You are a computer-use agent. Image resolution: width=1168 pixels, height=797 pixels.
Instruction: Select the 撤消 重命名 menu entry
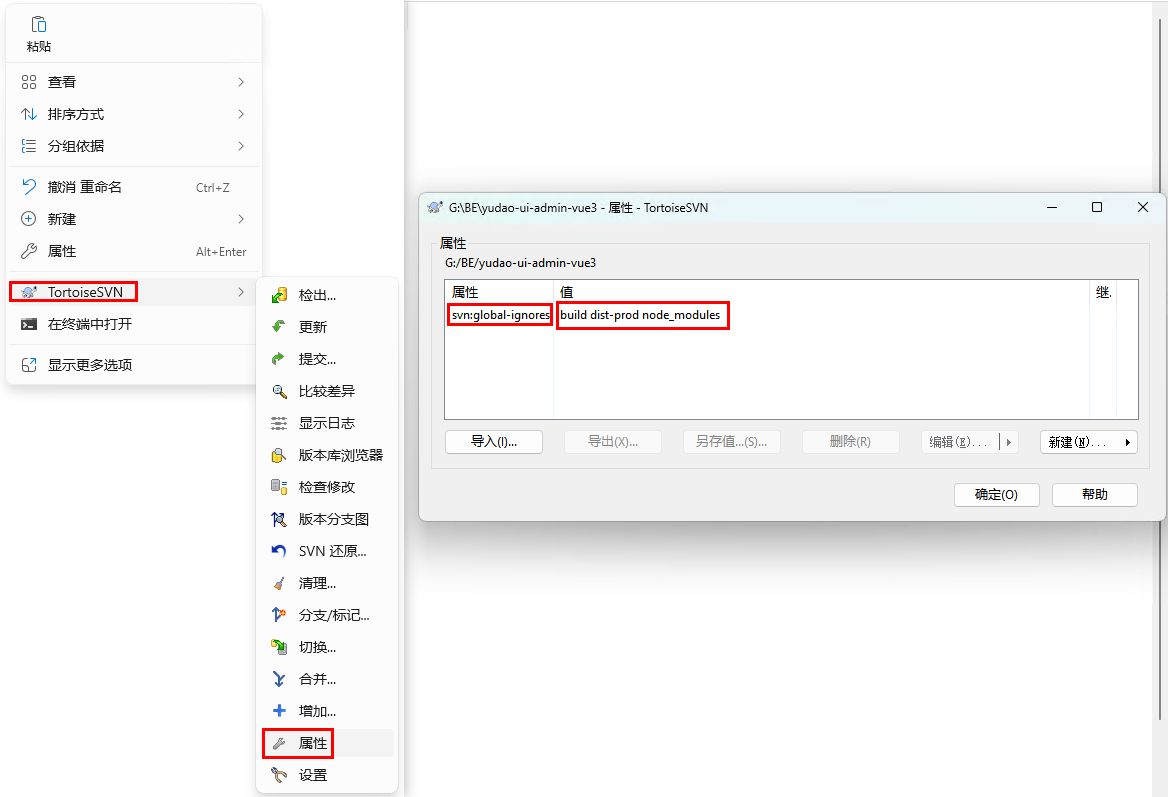(x=133, y=187)
